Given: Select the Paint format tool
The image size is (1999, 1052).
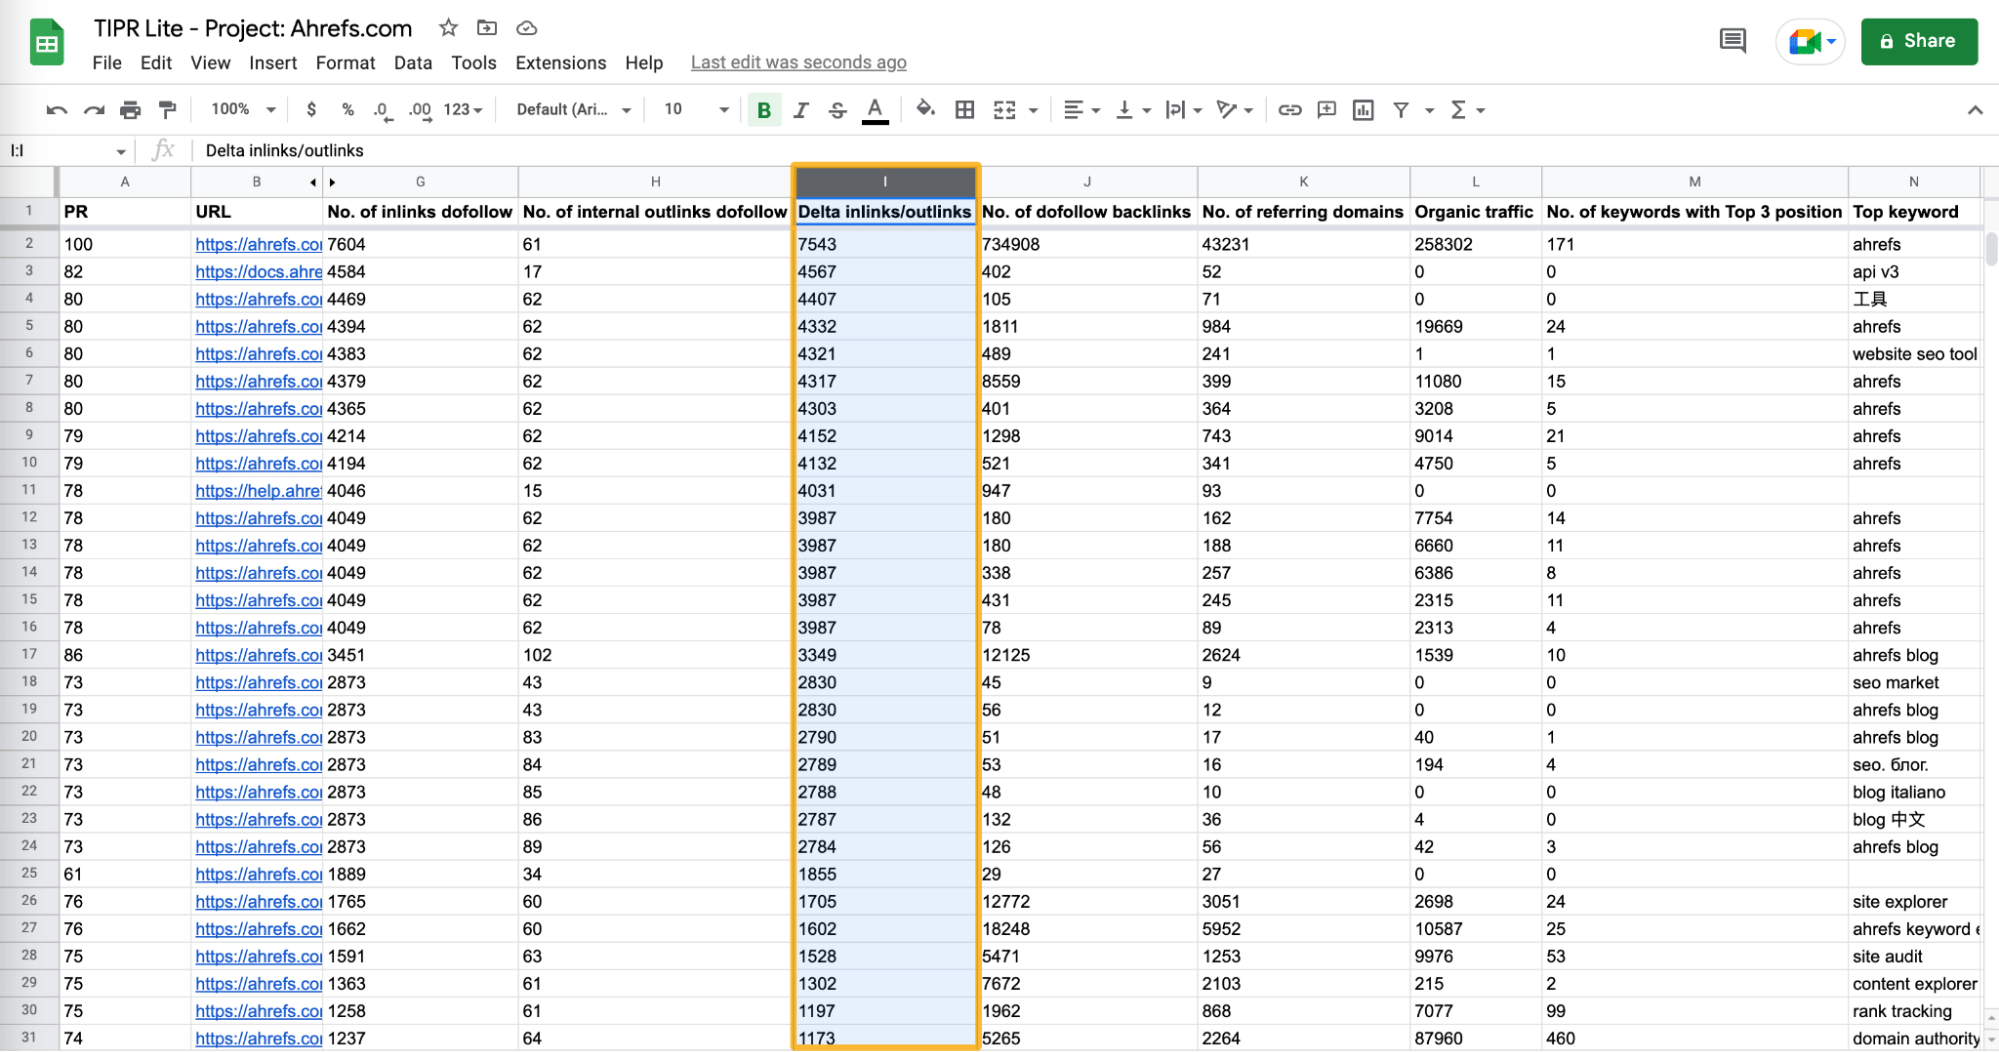Looking at the screenshot, I should point(166,110).
